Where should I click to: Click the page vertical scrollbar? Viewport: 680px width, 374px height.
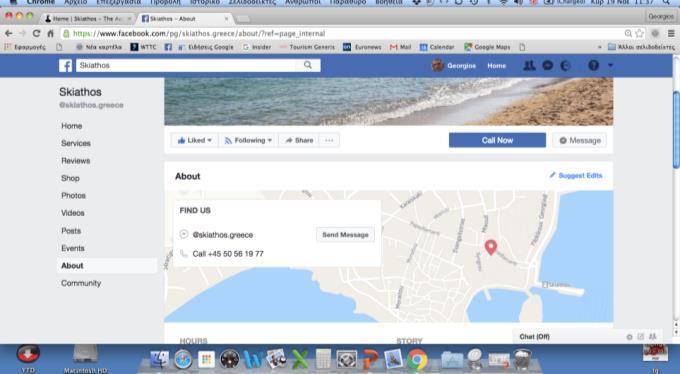coord(676,129)
